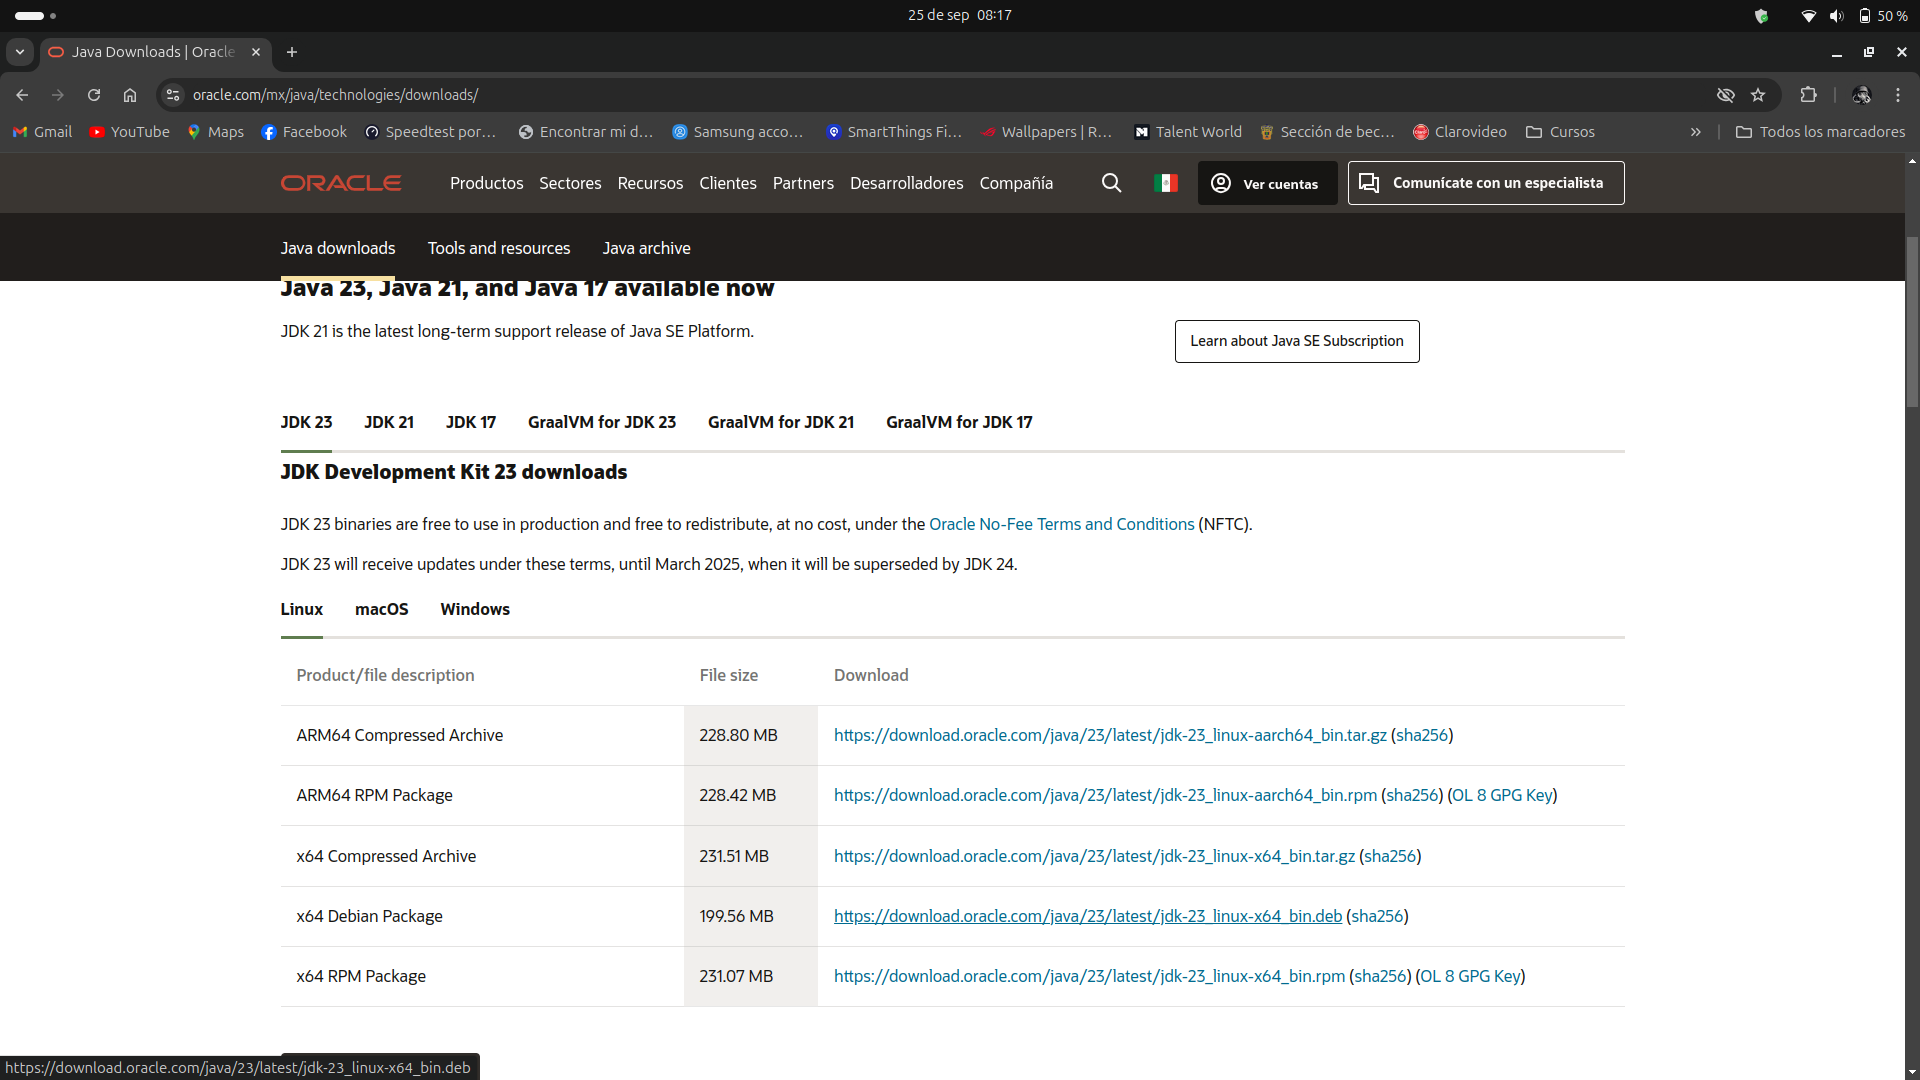
Task: Click Comunícate con un especialista button
Action: (x=1486, y=183)
